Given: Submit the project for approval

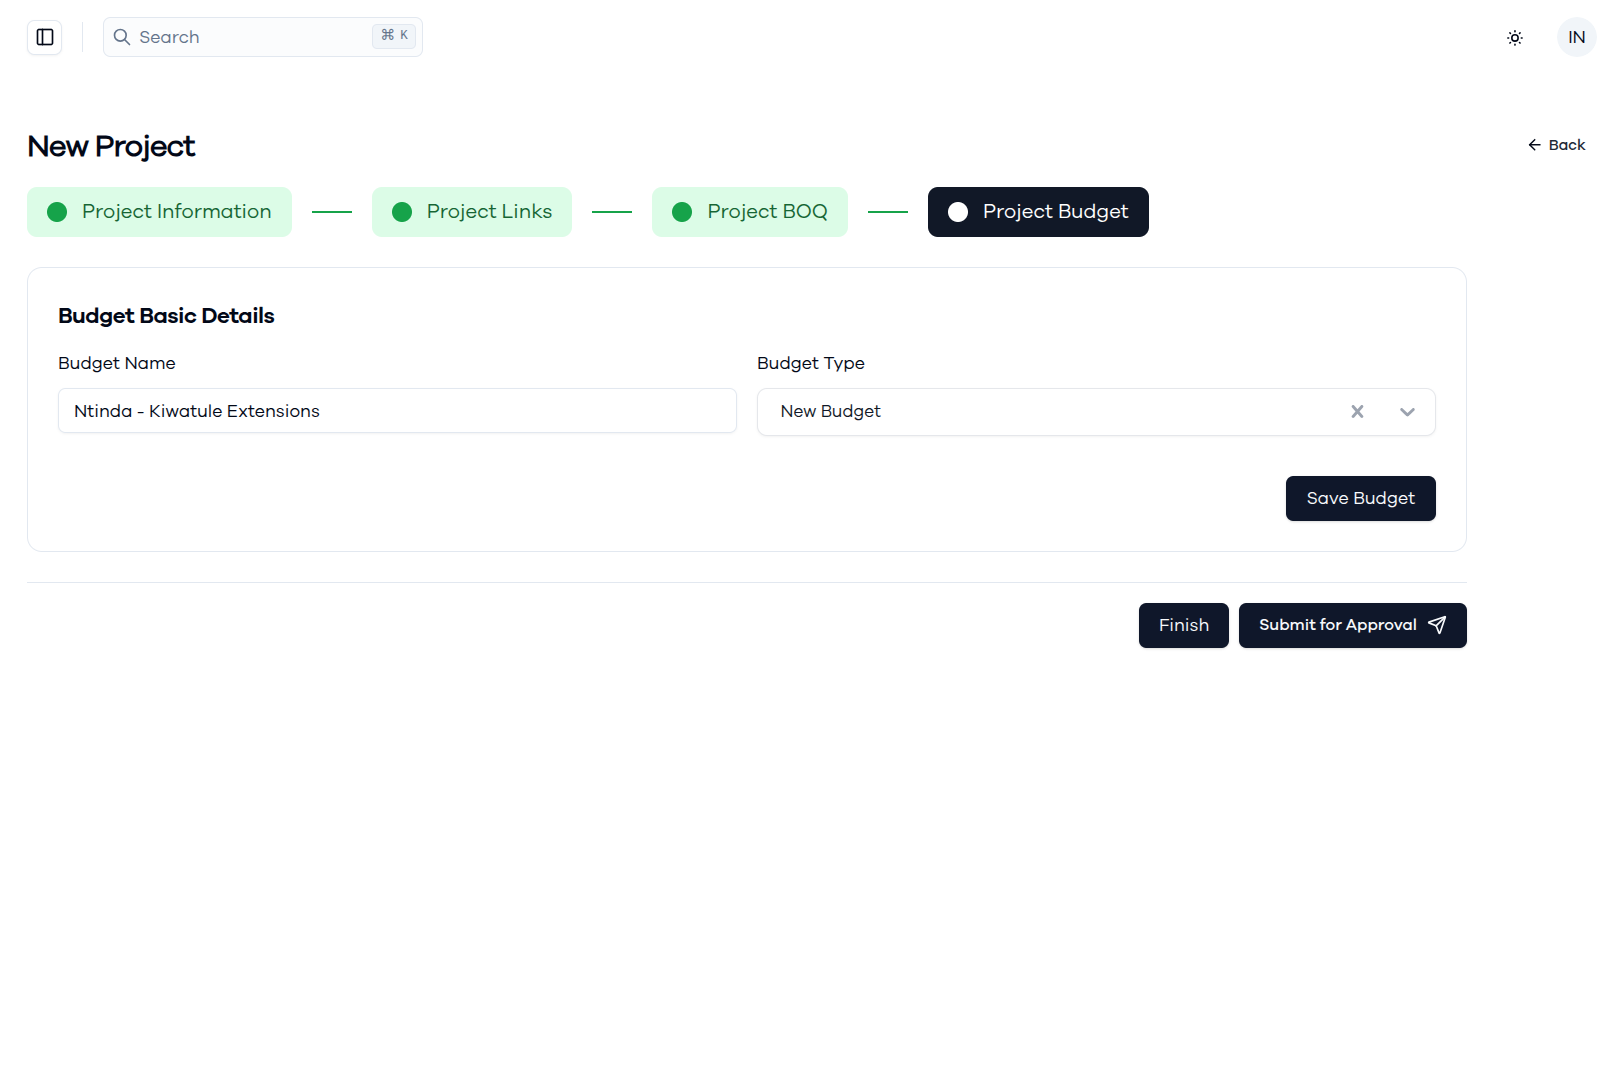Looking at the screenshot, I should tap(1353, 625).
